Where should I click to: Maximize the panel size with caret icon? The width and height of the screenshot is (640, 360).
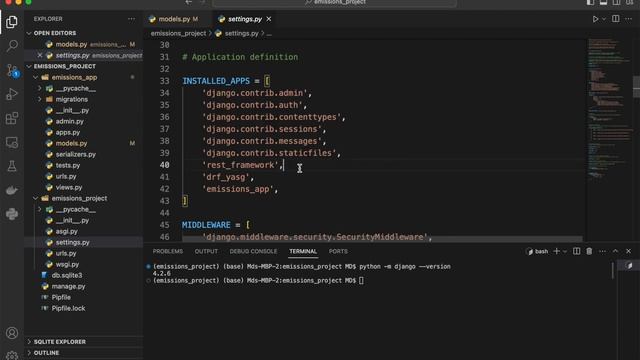(615, 251)
